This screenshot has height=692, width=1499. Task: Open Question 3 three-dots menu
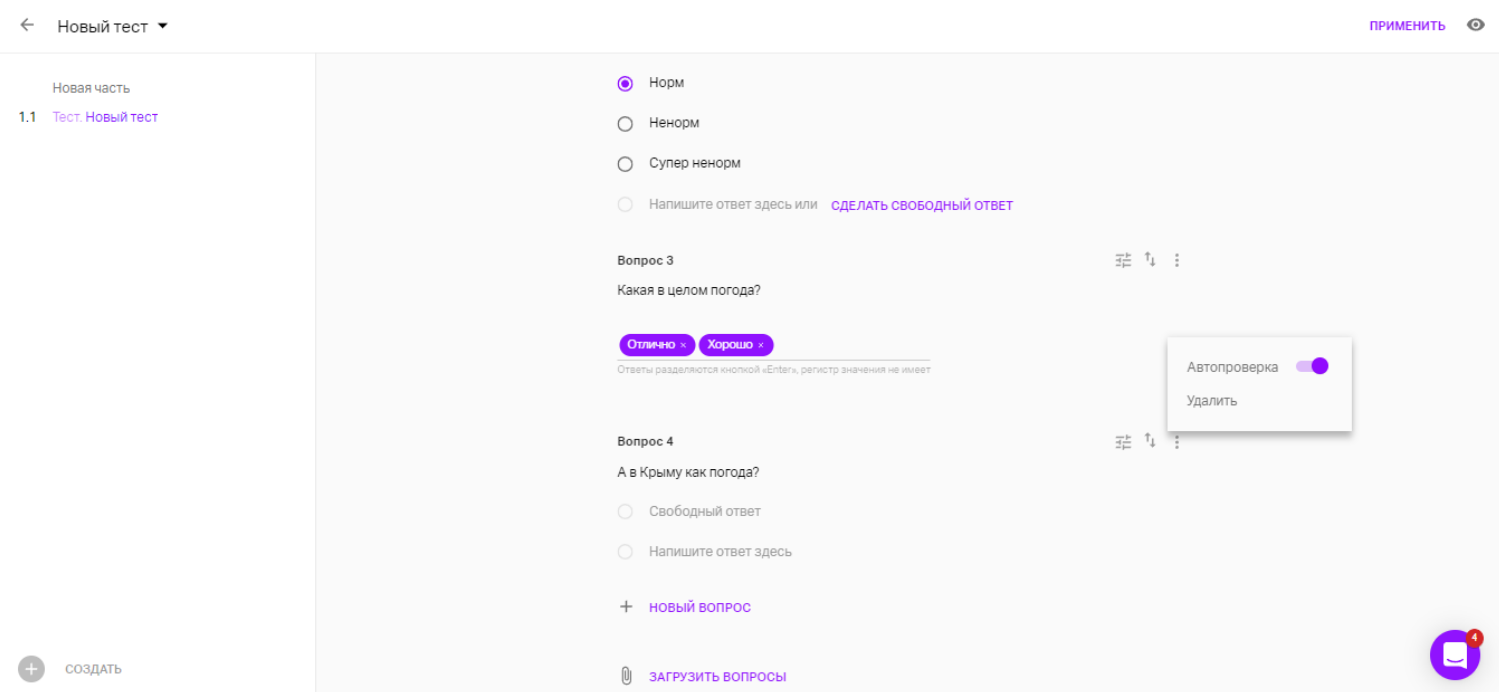pos(1177,260)
